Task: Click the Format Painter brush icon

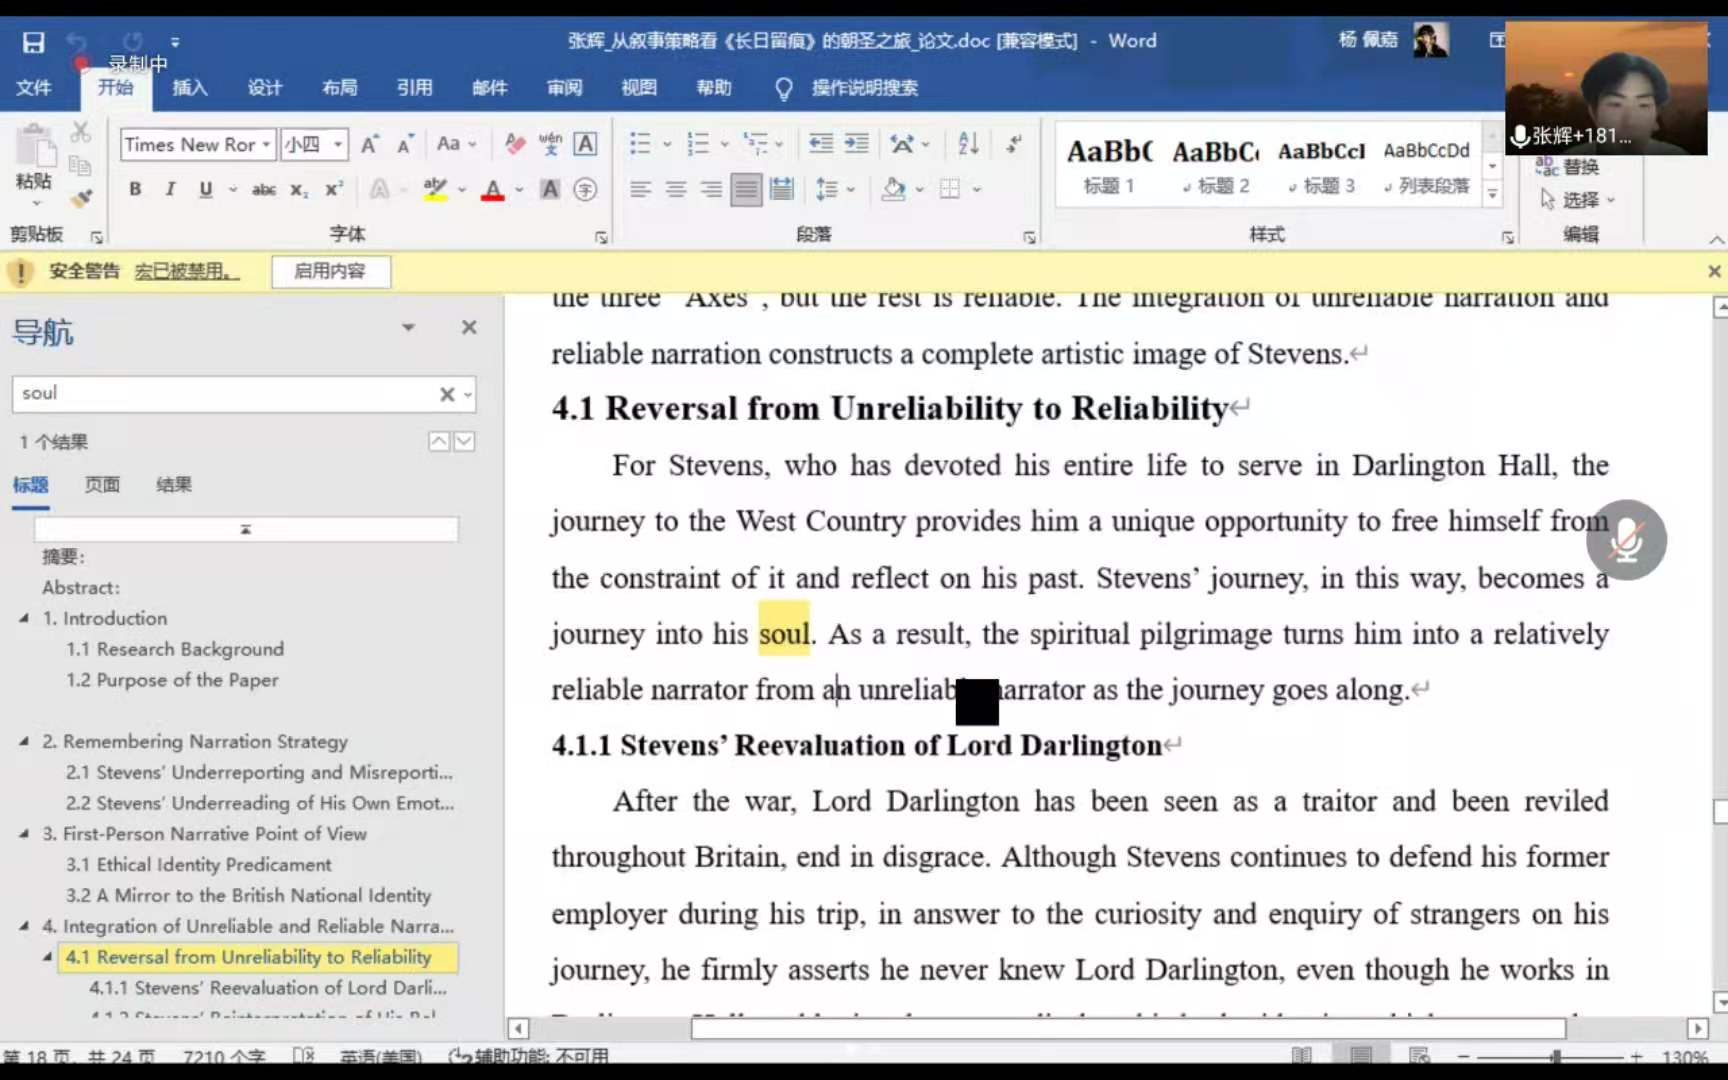Action: (x=81, y=197)
